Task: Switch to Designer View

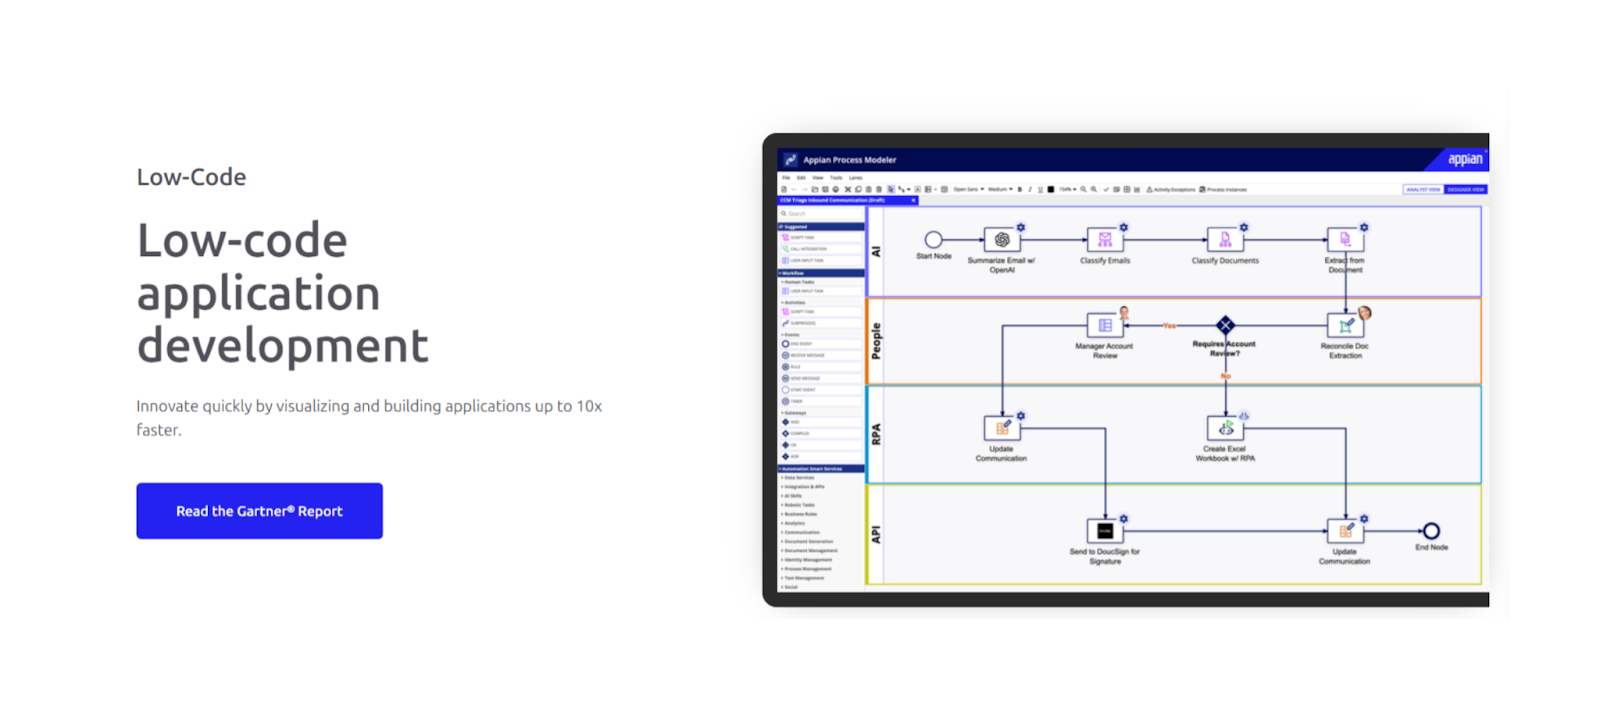Action: [1466, 189]
